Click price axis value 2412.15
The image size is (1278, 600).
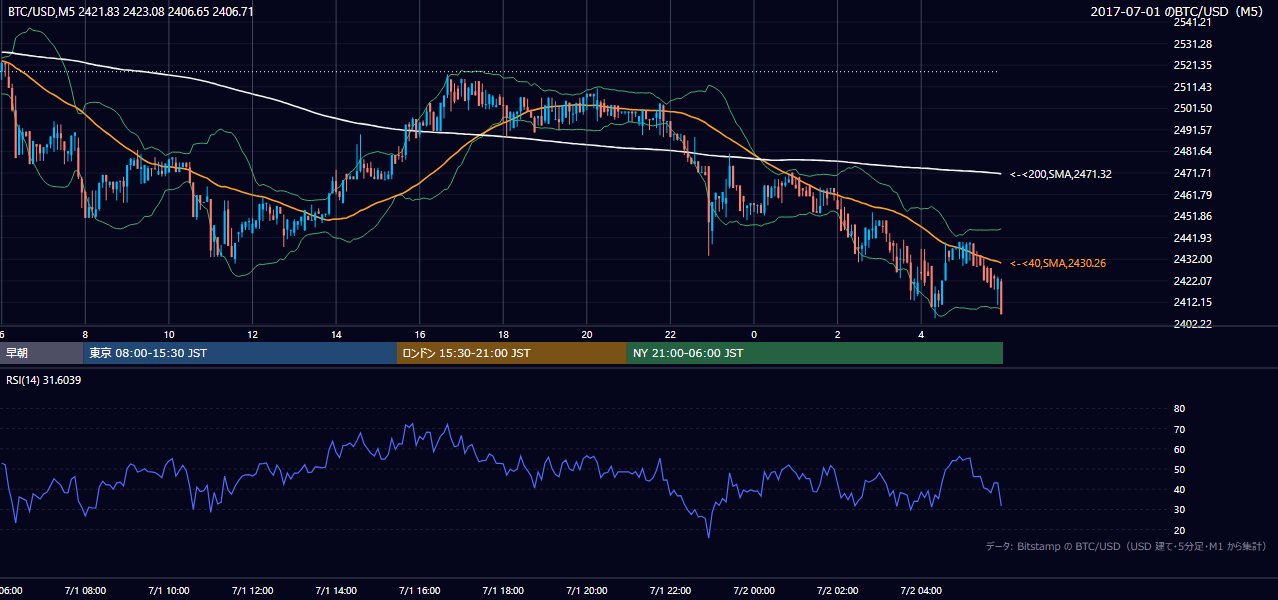[1192, 302]
